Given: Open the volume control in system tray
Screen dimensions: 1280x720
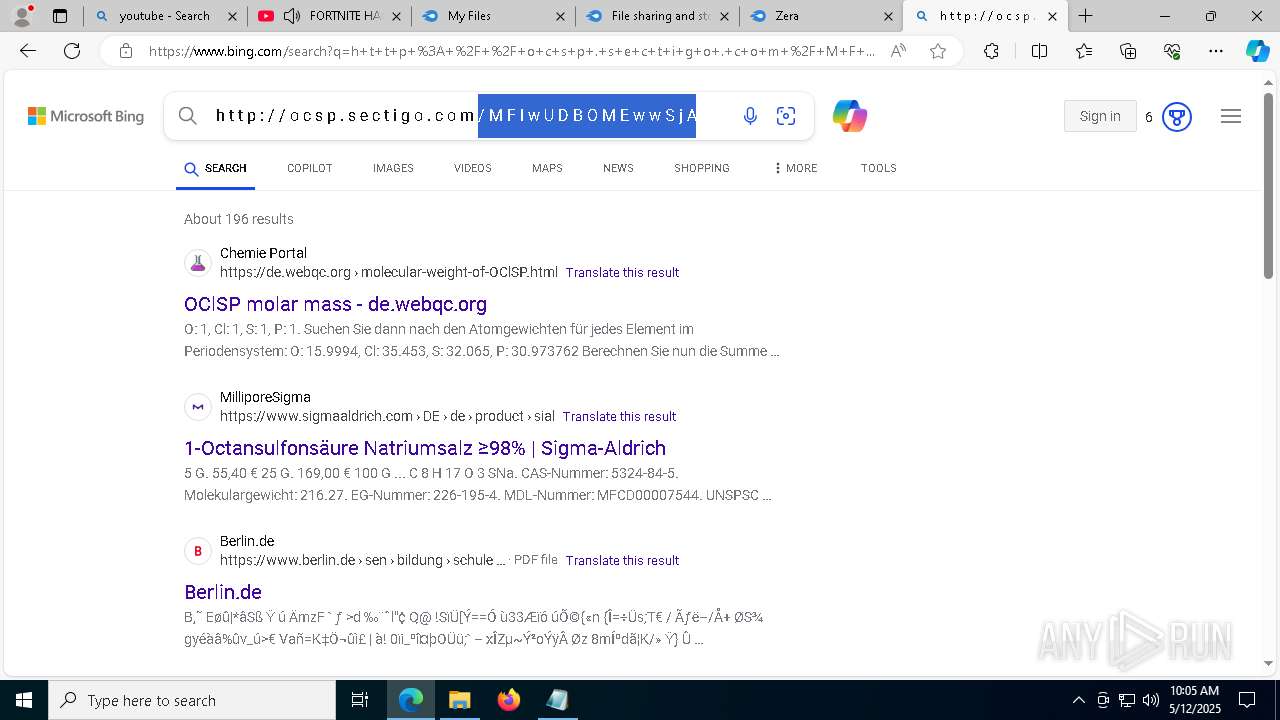Looking at the screenshot, I should (x=1151, y=700).
